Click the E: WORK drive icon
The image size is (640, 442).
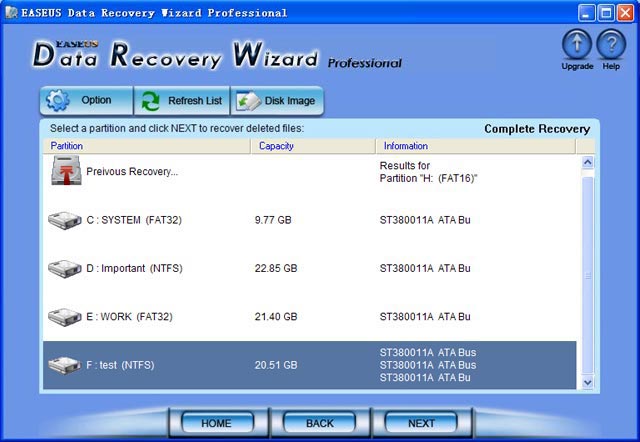[x=64, y=317]
